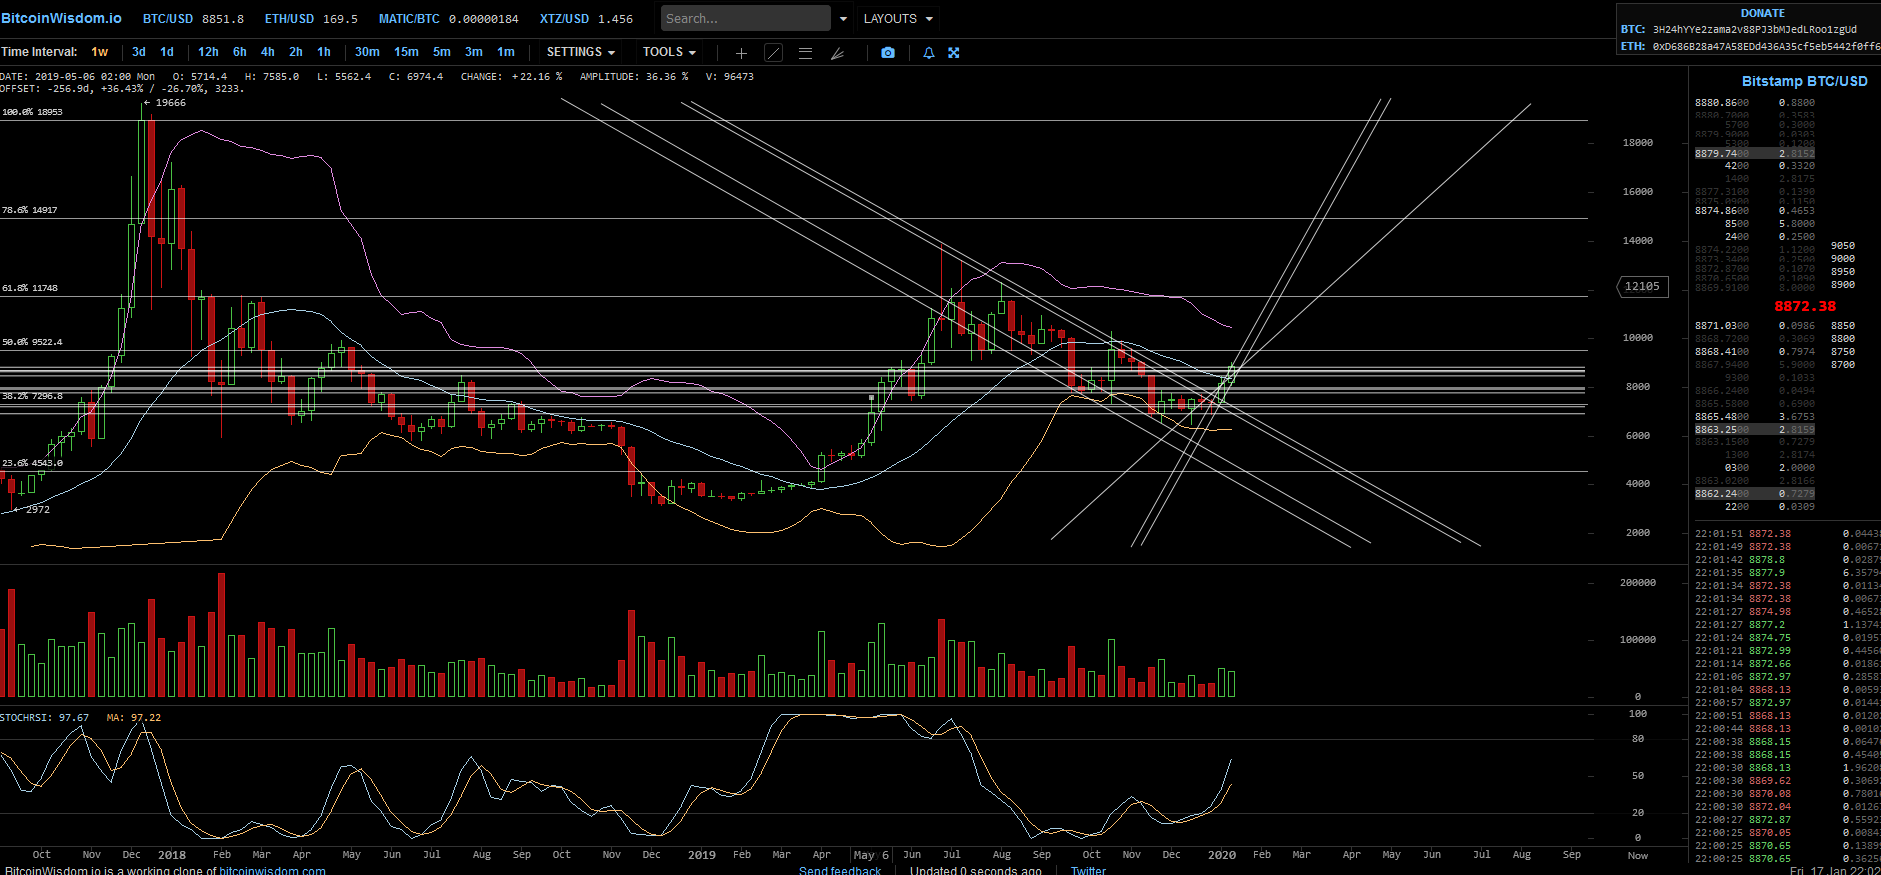Open the SETTINGS dropdown menu
Screen dimensions: 1881x875
581,52
